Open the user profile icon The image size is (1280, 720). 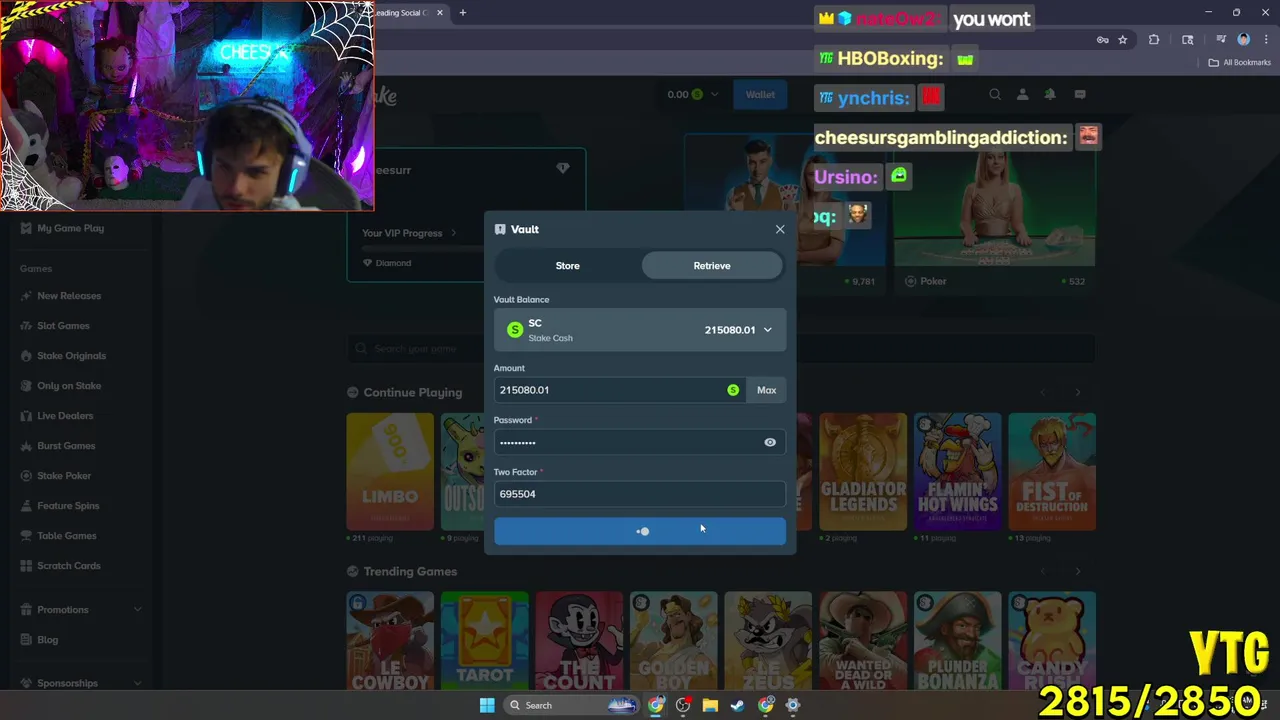(x=1022, y=95)
